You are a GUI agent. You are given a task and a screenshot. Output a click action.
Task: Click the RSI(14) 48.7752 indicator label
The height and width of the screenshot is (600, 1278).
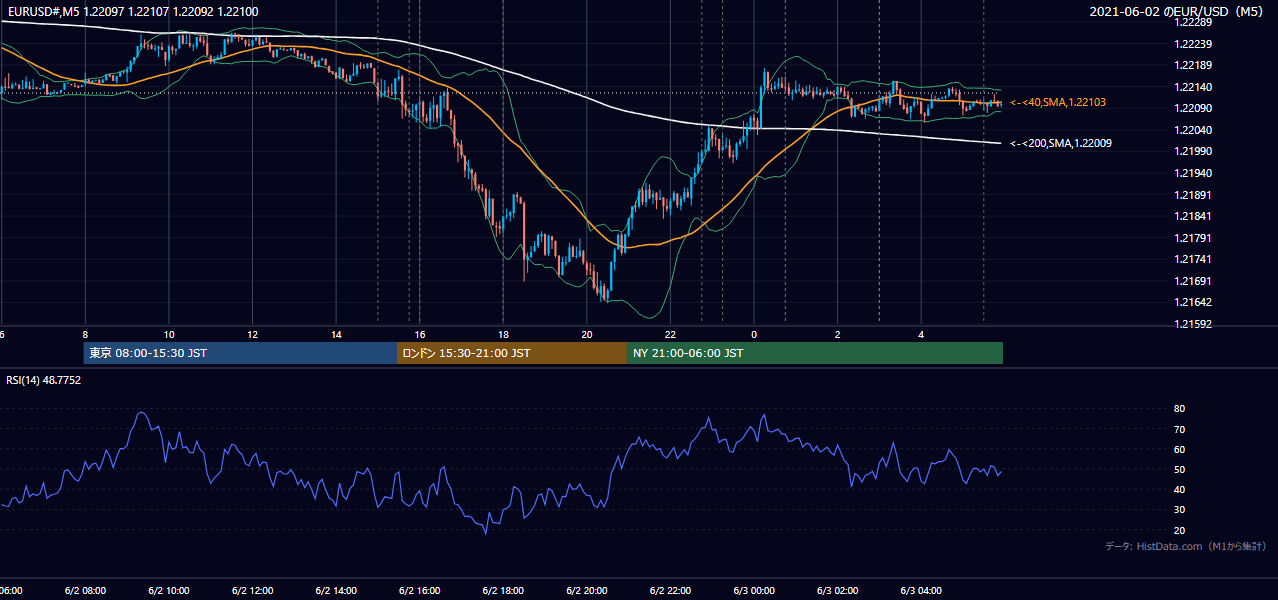point(44,380)
